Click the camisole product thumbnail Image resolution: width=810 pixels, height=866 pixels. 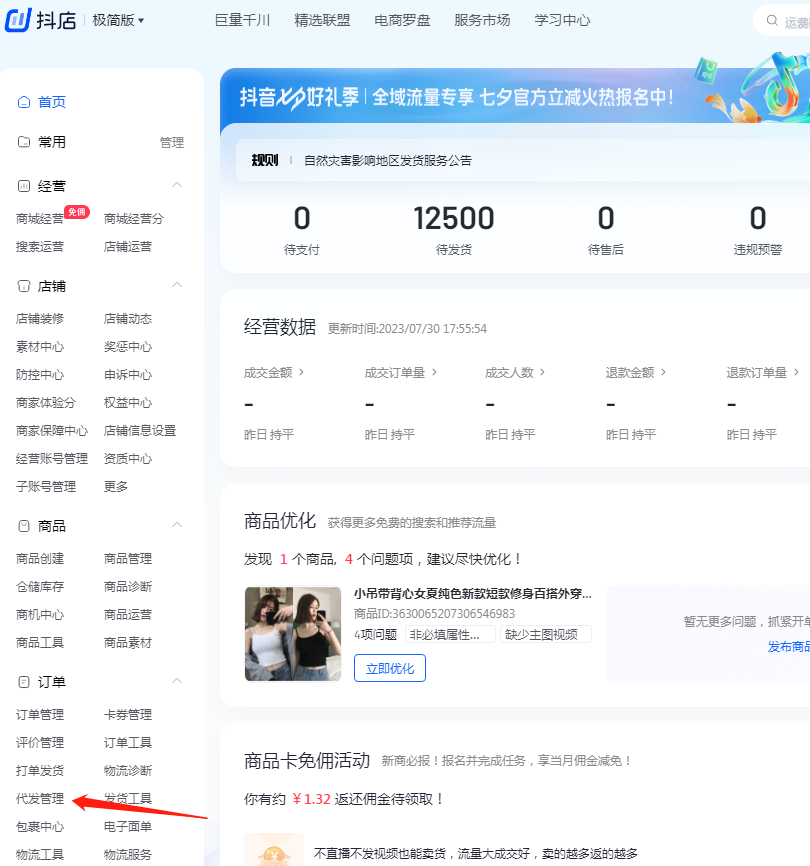pos(293,634)
